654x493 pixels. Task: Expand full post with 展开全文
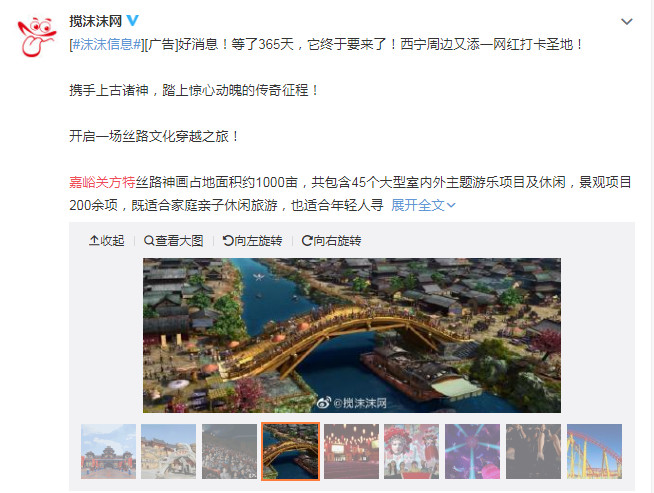point(423,205)
